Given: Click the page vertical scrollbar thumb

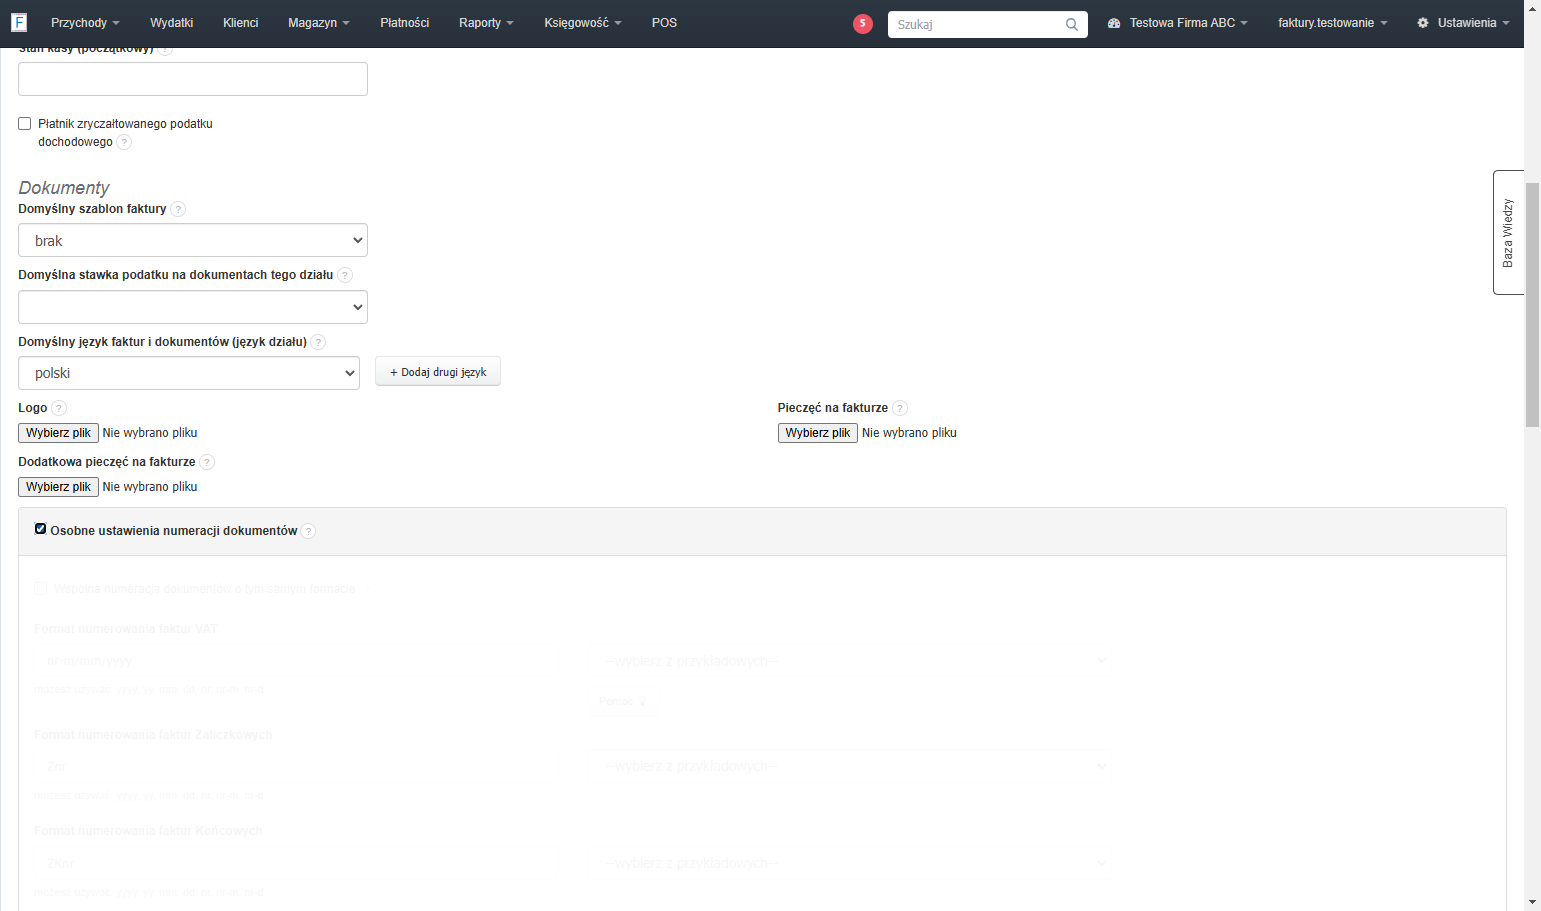Looking at the screenshot, I should (1532, 305).
